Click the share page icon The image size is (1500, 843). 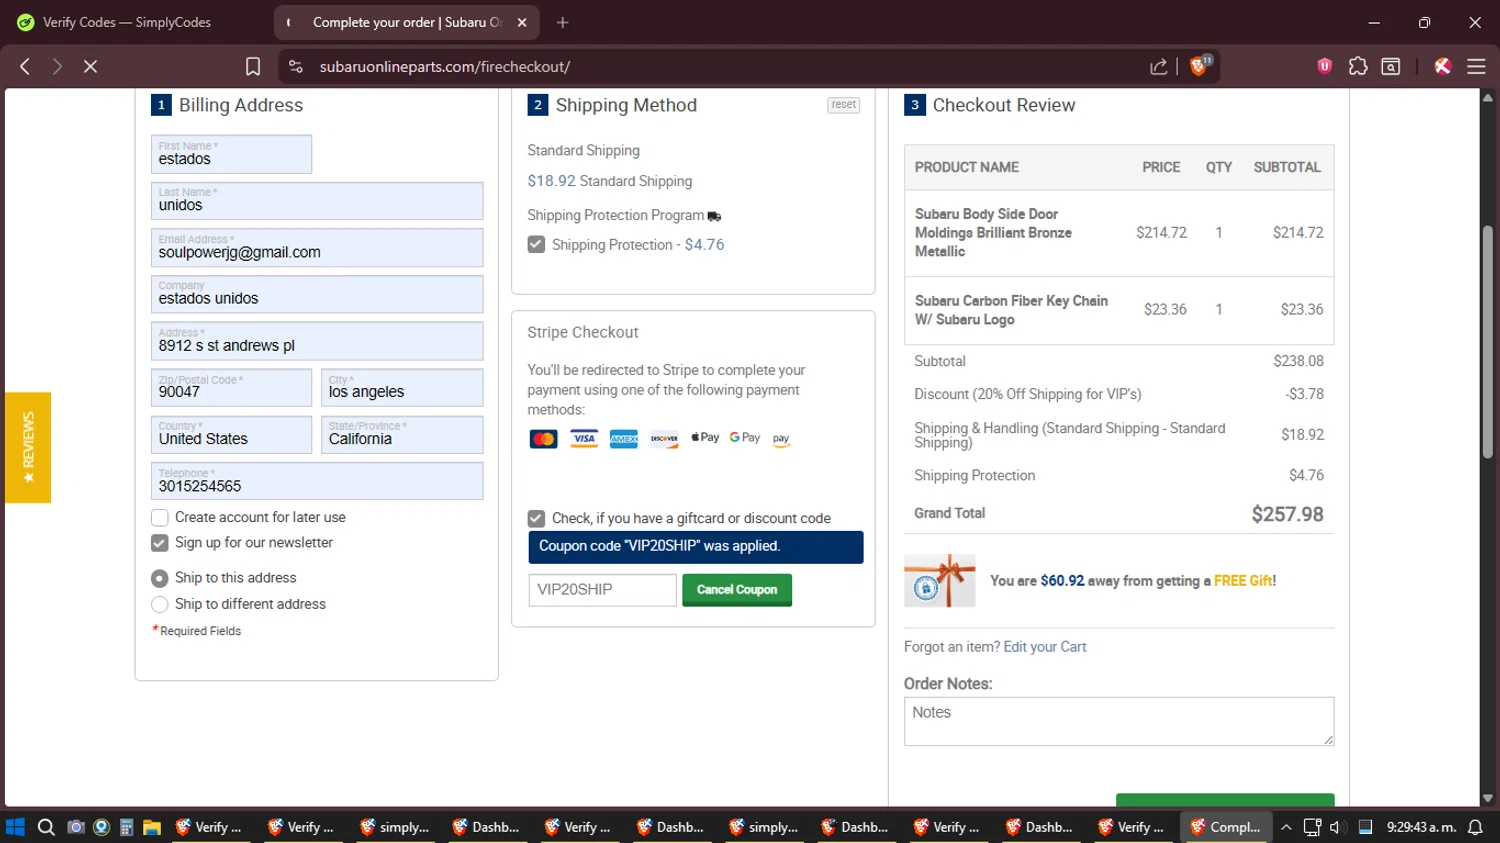(x=1159, y=66)
